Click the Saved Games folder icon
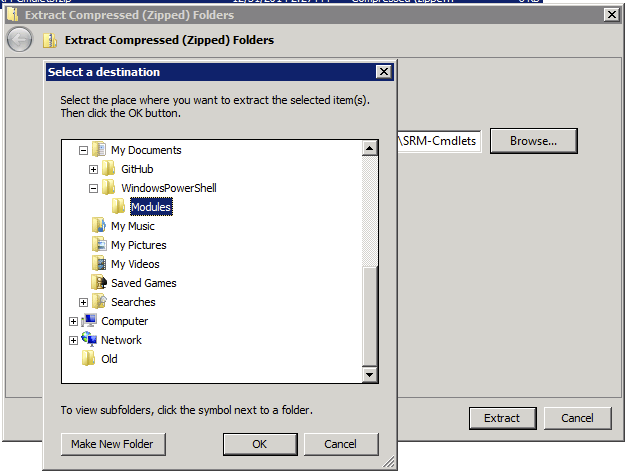Viewport: 628px width, 476px height. tap(99, 282)
